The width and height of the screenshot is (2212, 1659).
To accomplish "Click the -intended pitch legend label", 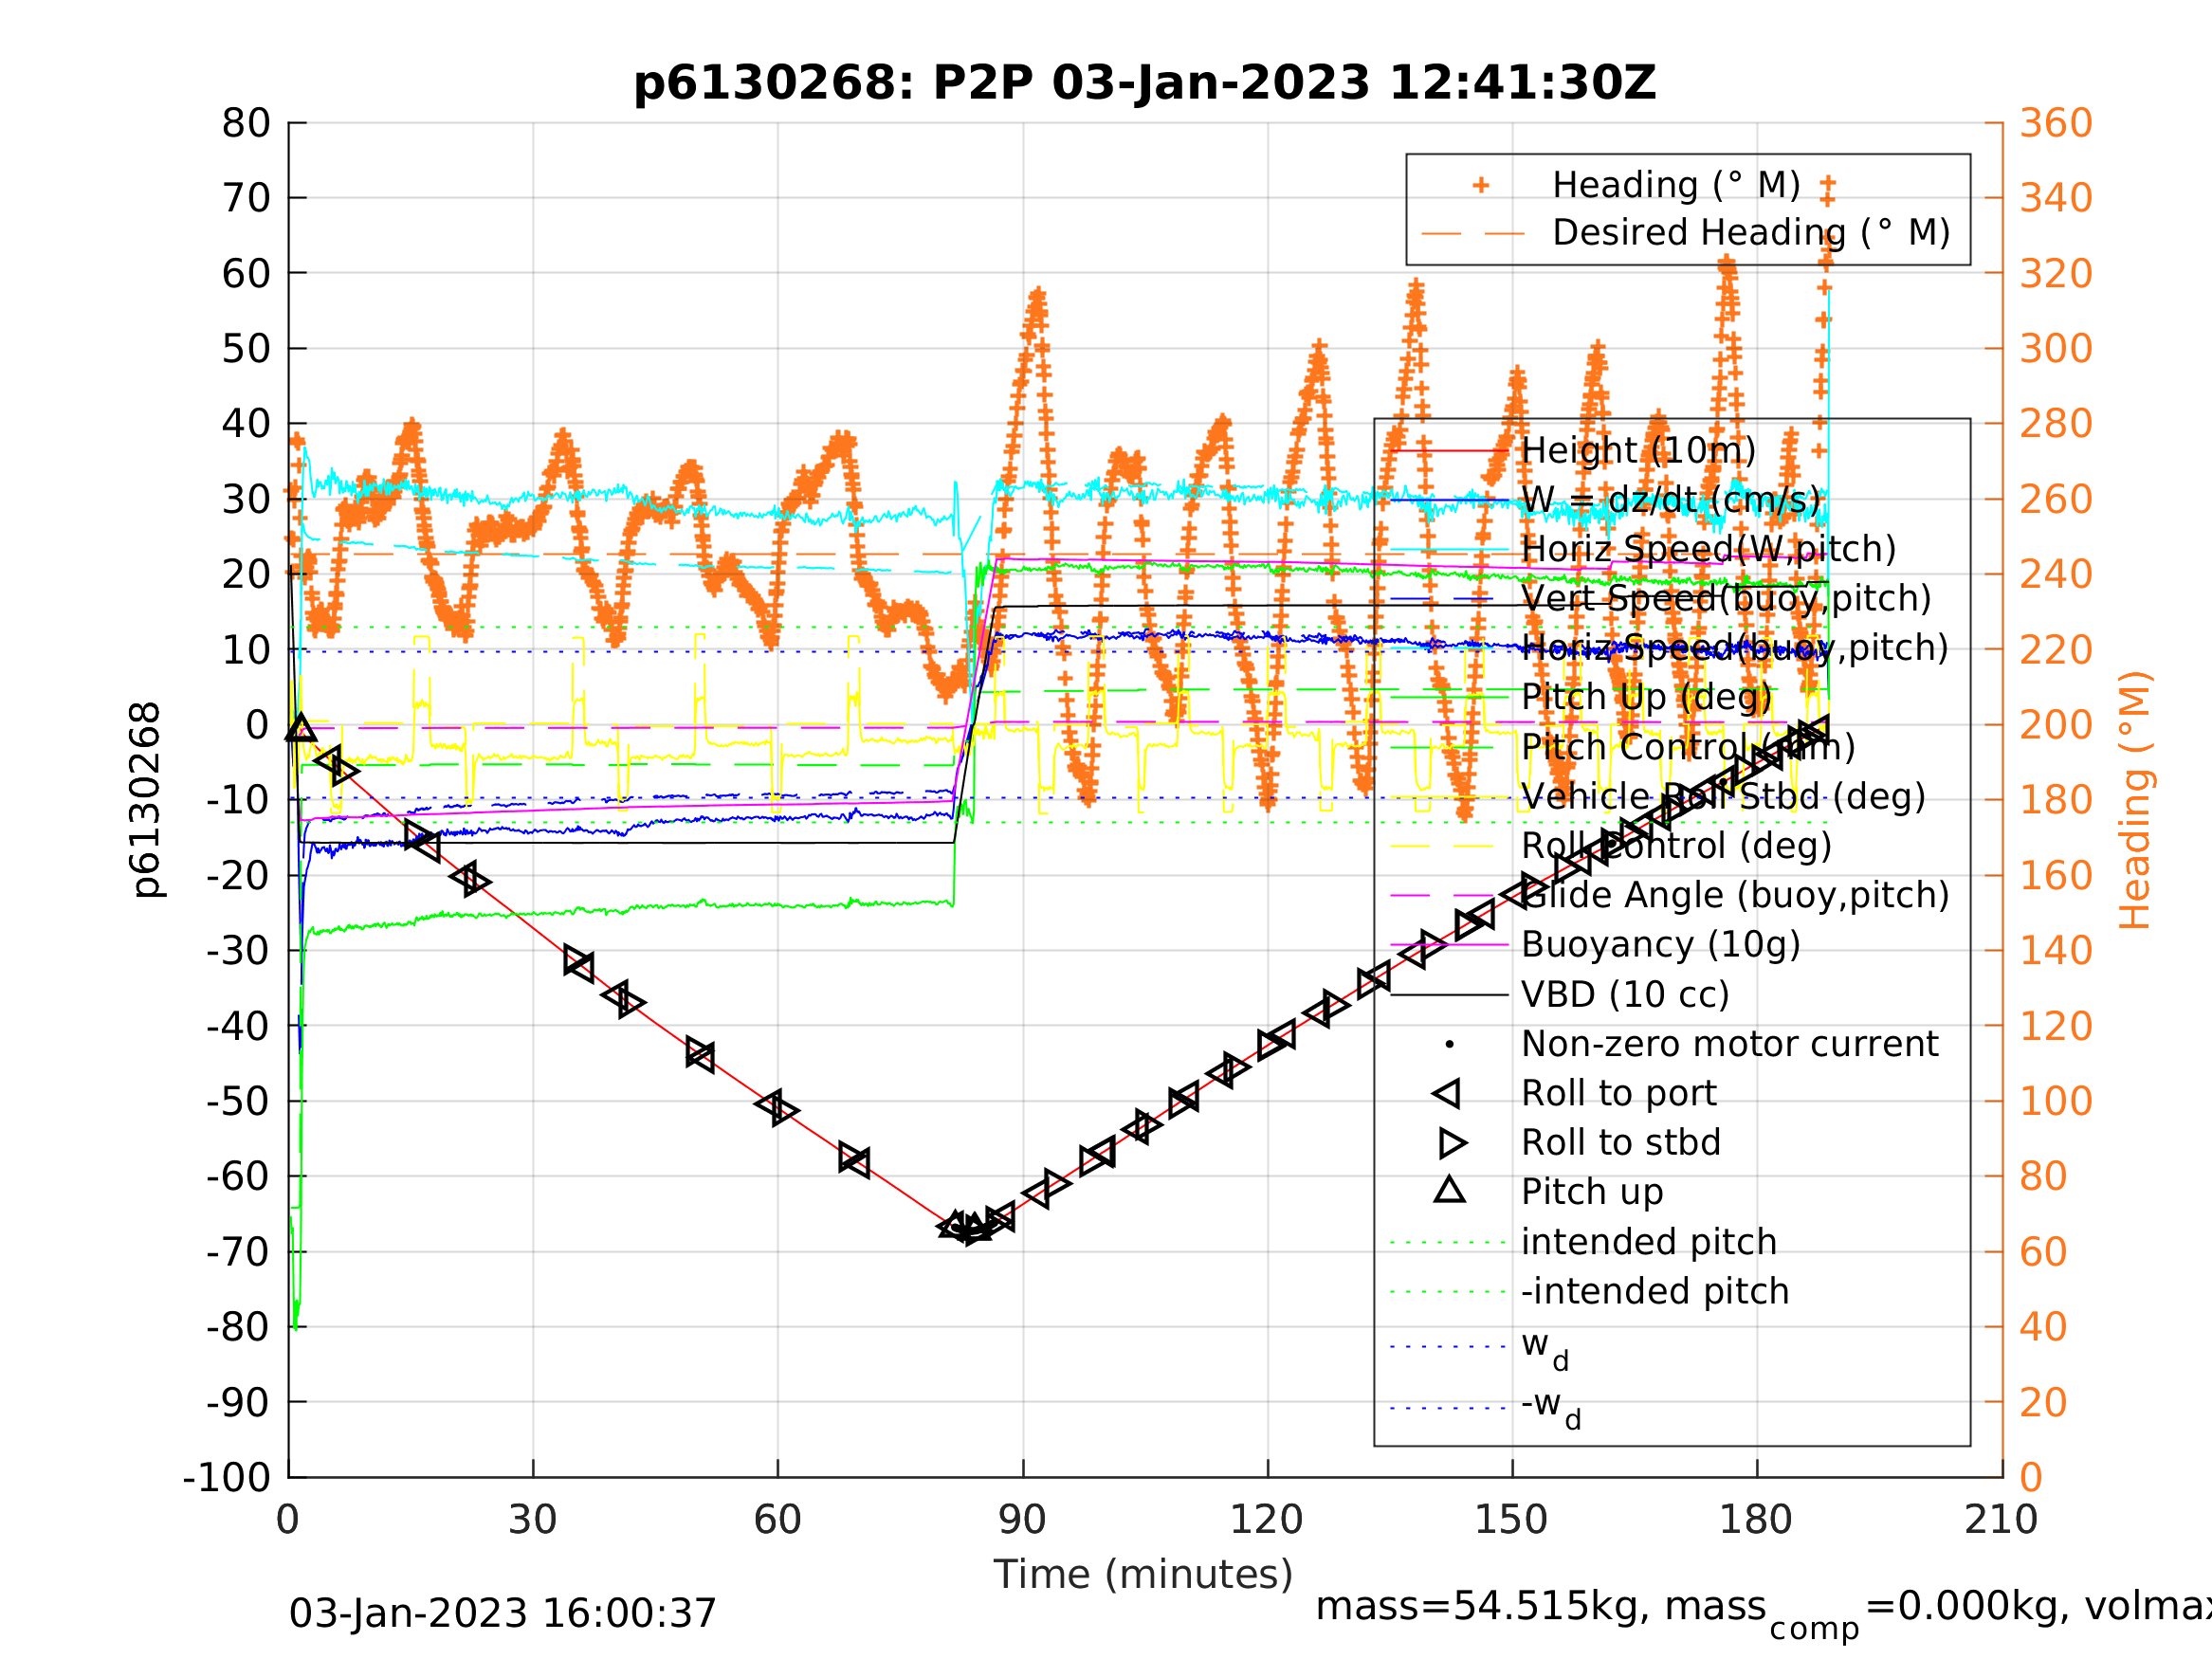I will click(x=1655, y=1291).
